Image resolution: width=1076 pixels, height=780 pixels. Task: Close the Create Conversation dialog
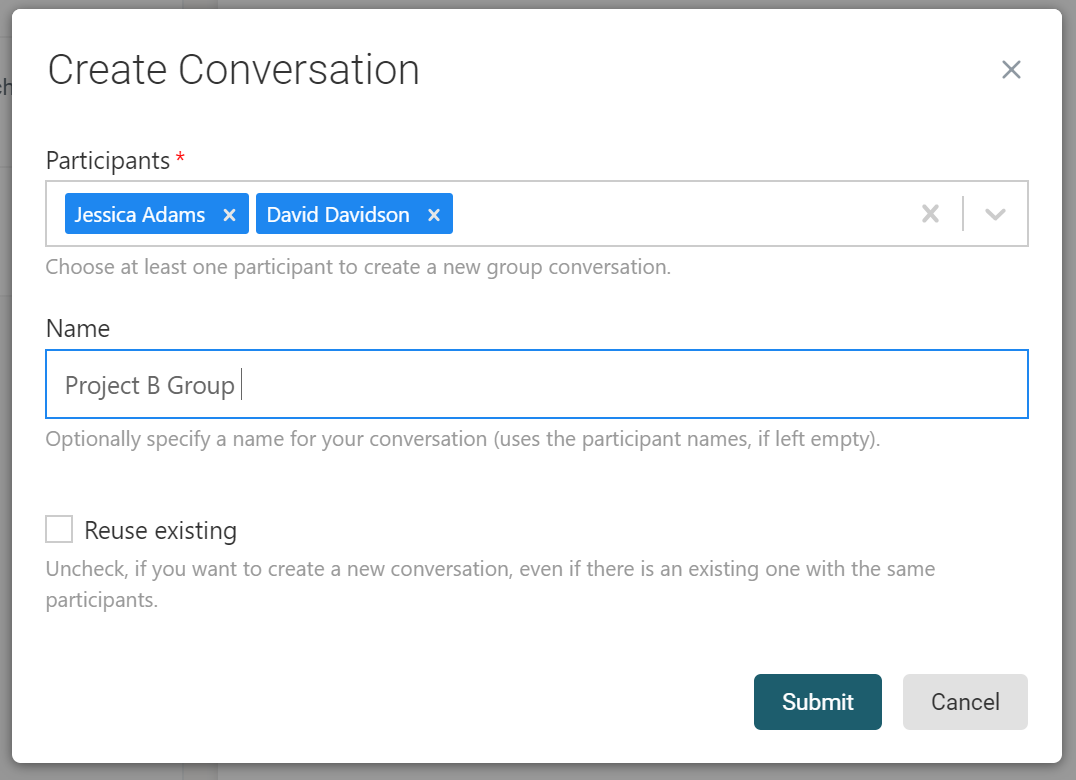point(1011,70)
